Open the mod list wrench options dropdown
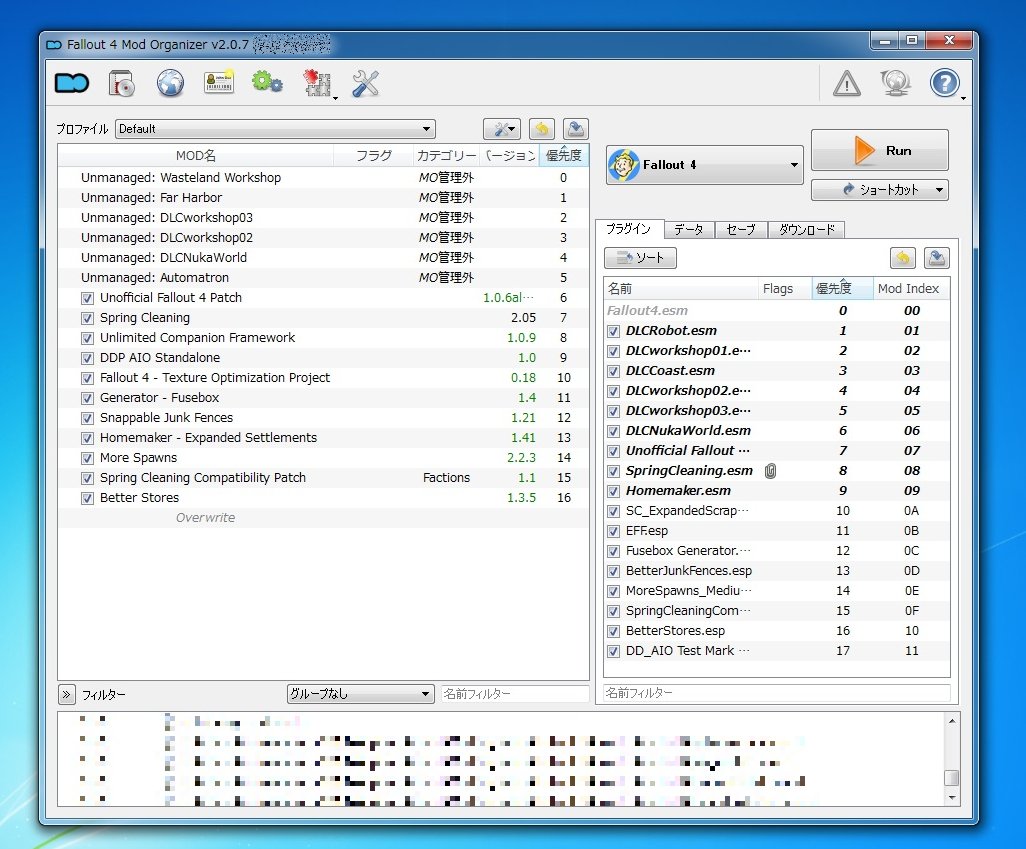Viewport: 1026px width, 849px height. click(502, 129)
